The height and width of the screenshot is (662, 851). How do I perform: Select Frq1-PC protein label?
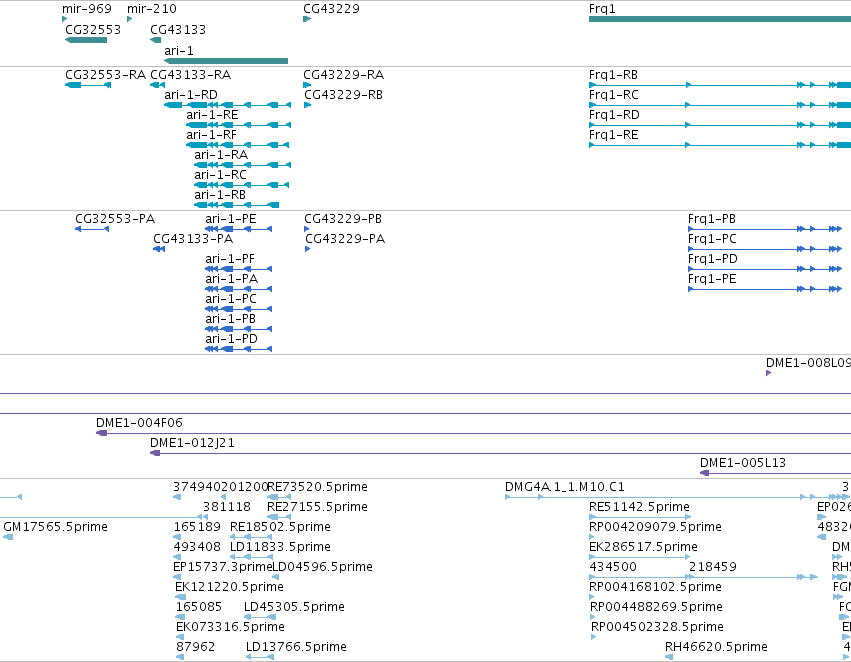(712, 239)
